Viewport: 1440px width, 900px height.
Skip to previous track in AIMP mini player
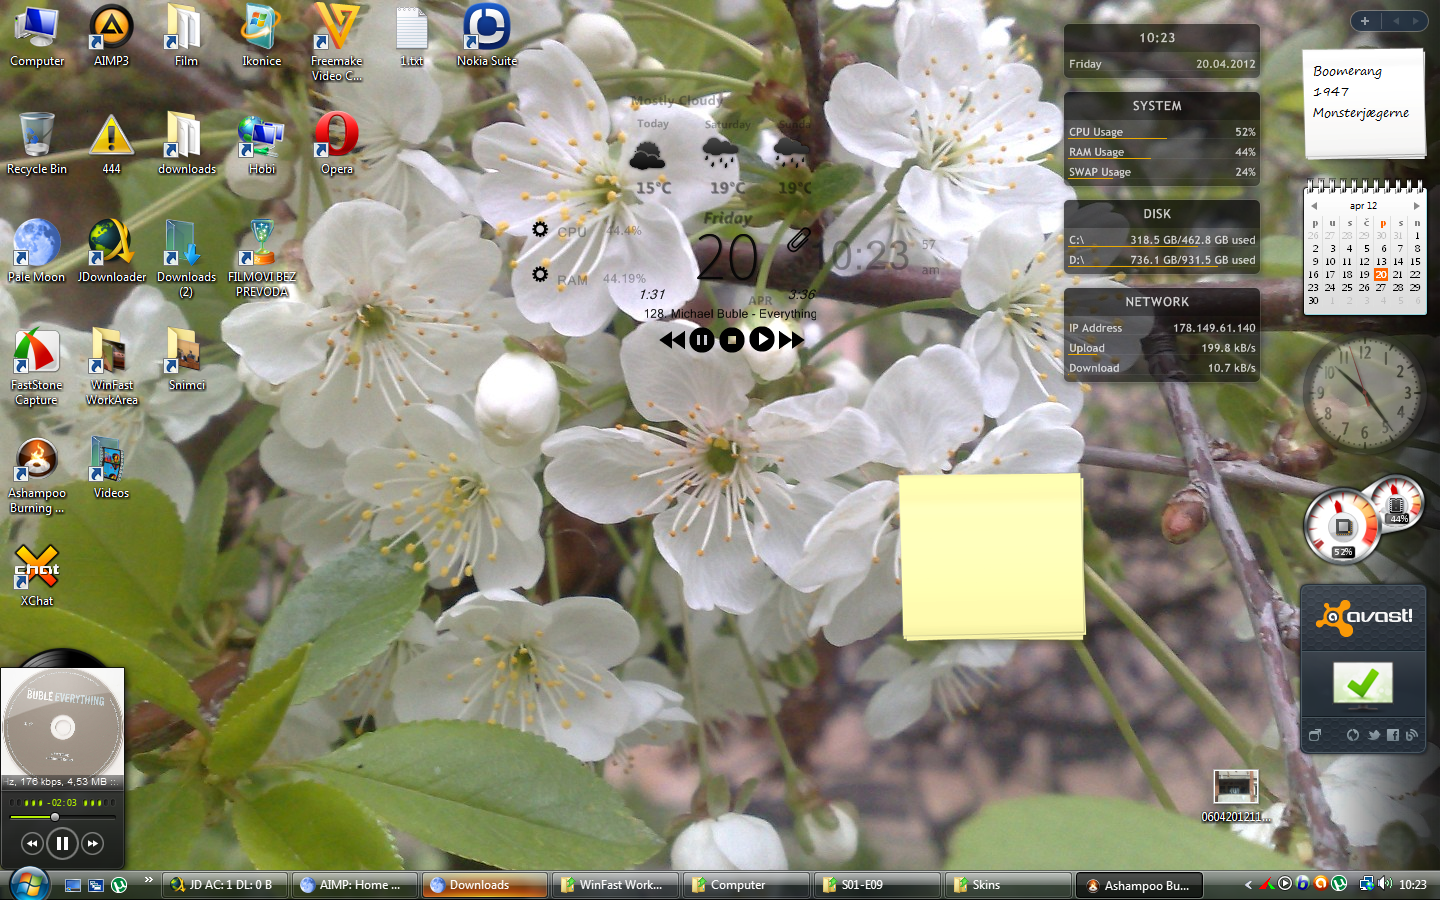(32, 844)
